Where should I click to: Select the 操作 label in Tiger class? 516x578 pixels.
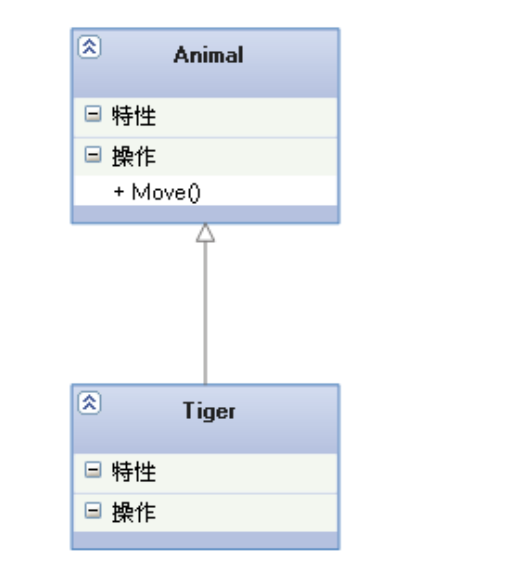(134, 513)
